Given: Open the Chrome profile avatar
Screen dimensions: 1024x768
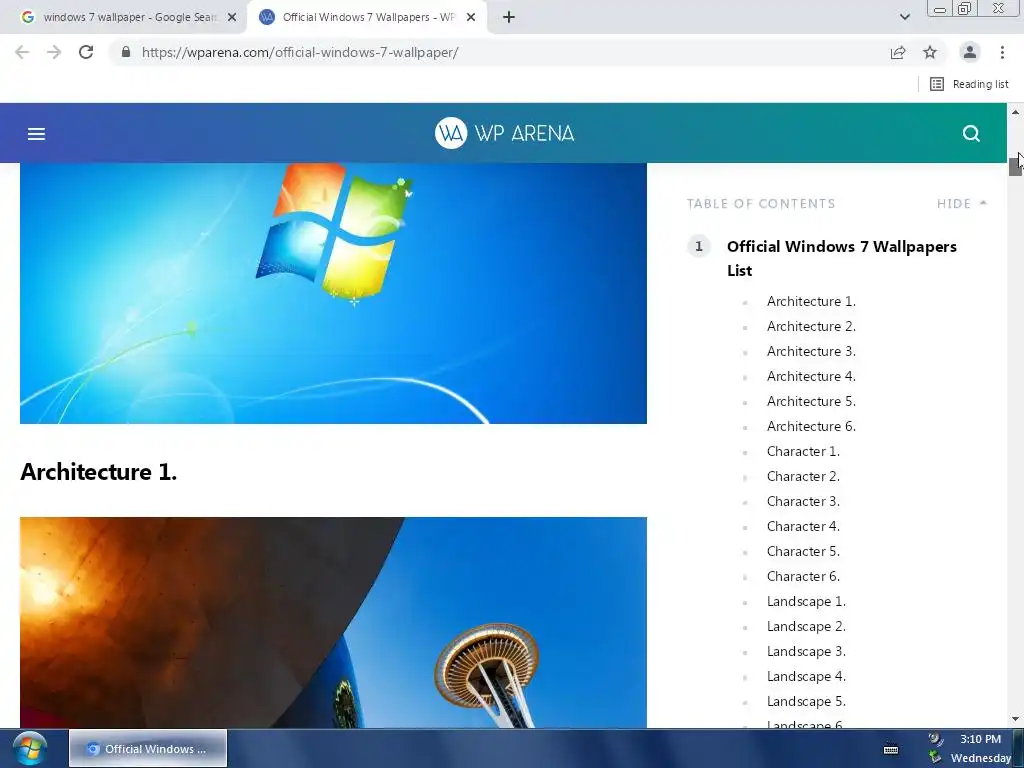Looking at the screenshot, I should (970, 52).
